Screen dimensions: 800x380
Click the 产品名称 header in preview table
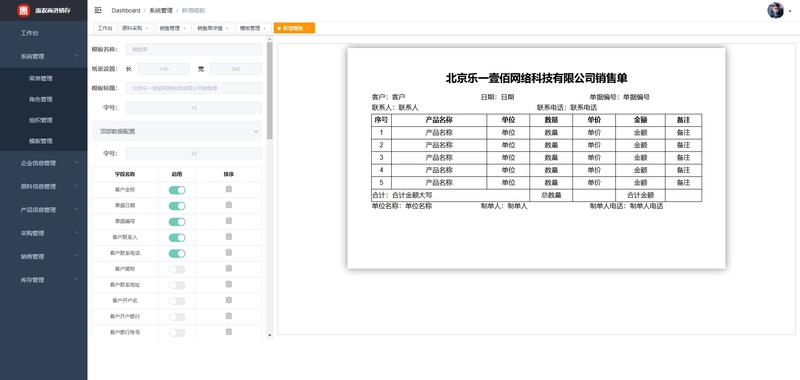[439, 120]
